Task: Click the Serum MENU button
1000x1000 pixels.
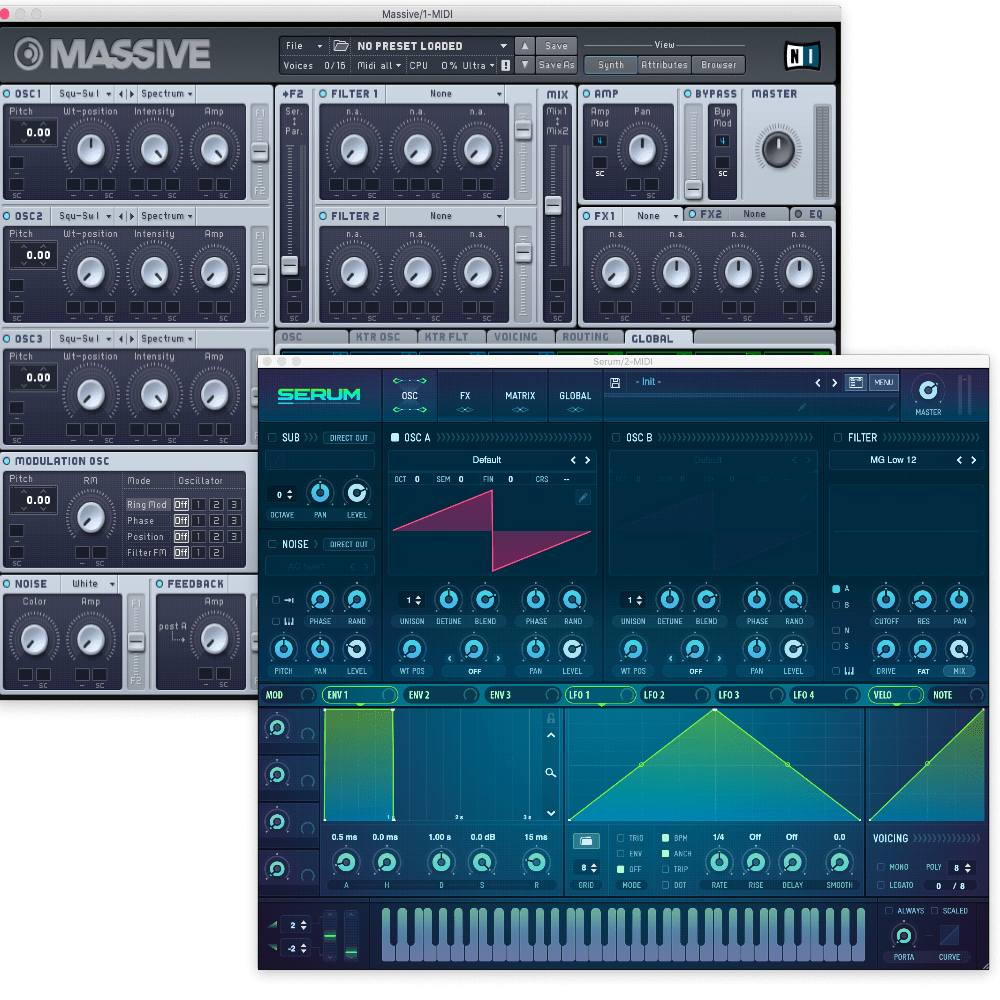Action: pos(884,382)
